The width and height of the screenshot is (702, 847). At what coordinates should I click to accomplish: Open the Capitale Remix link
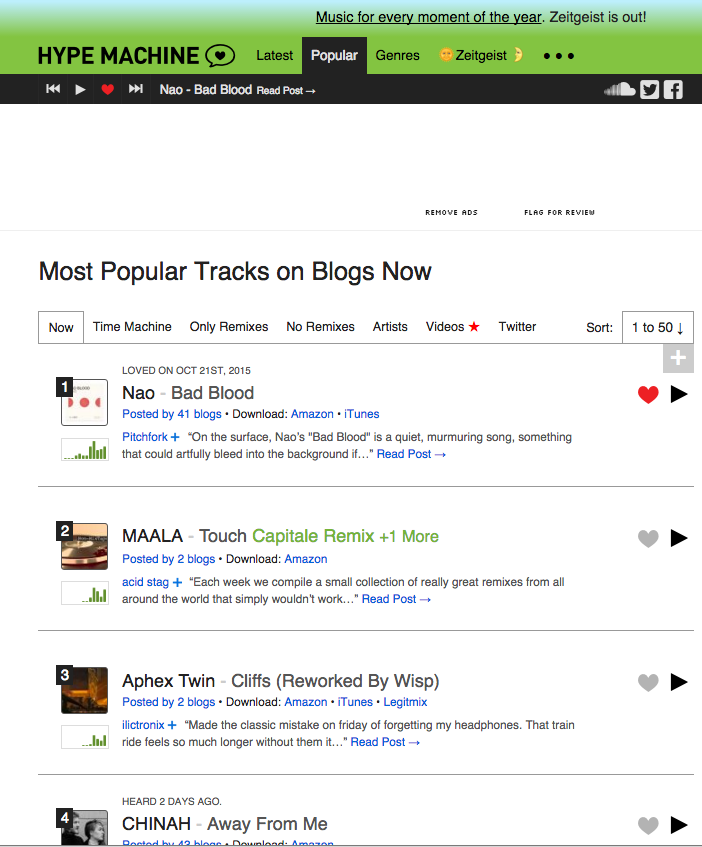point(313,536)
